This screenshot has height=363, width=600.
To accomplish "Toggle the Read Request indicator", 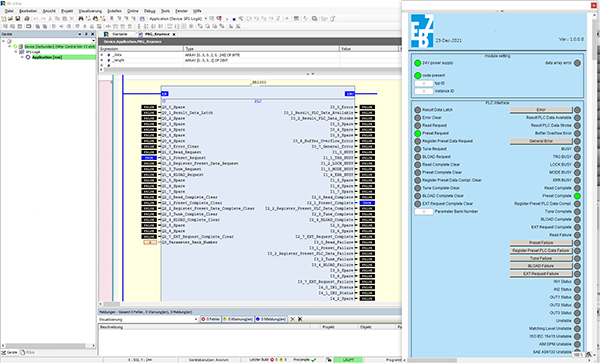I will (x=417, y=125).
